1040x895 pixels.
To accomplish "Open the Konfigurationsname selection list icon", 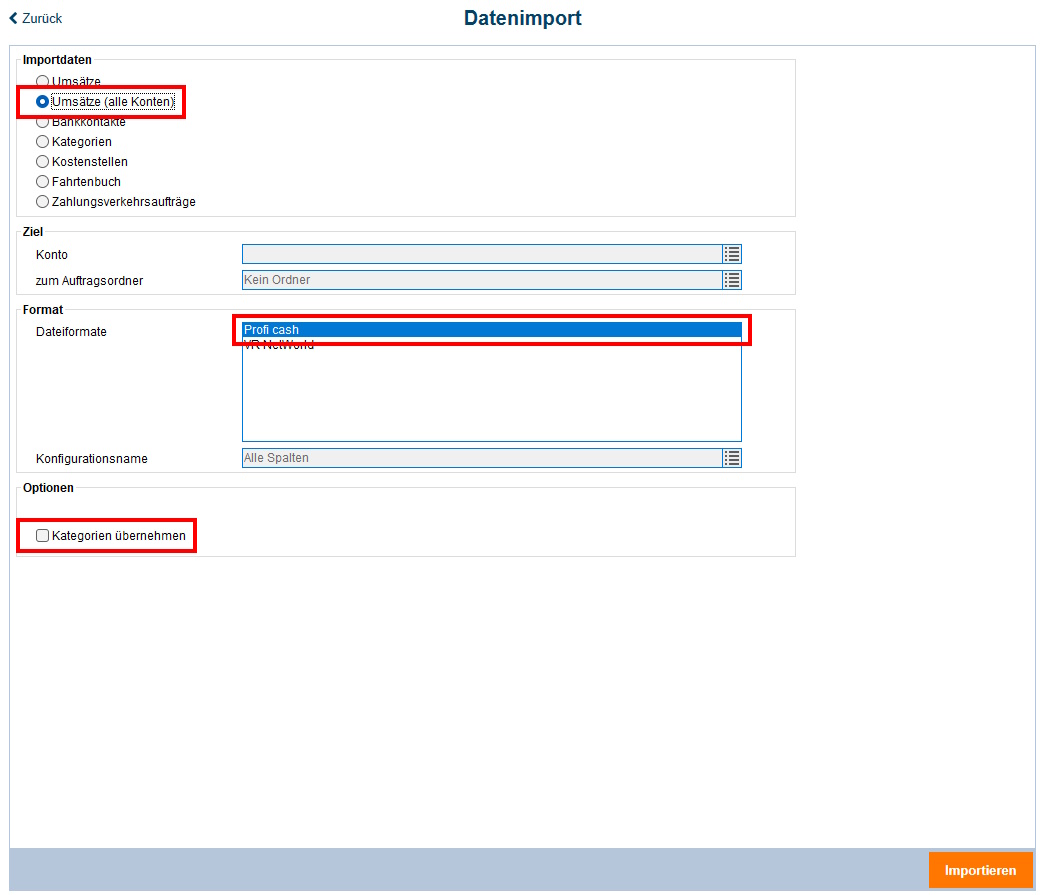I will click(732, 458).
